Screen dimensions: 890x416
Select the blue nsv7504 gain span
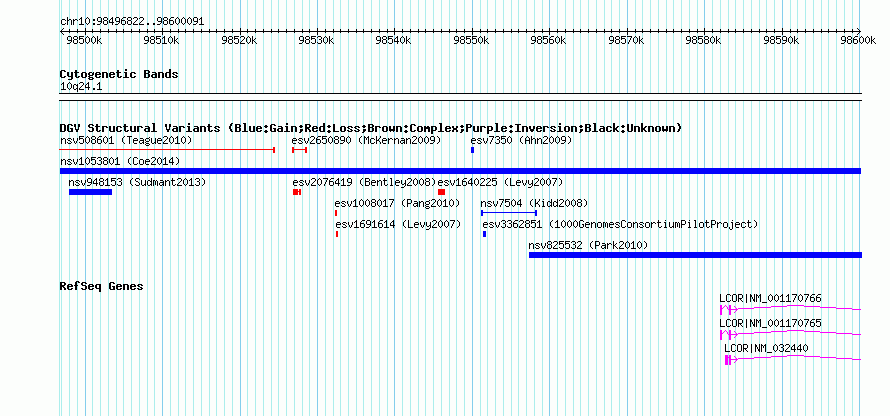(509, 213)
